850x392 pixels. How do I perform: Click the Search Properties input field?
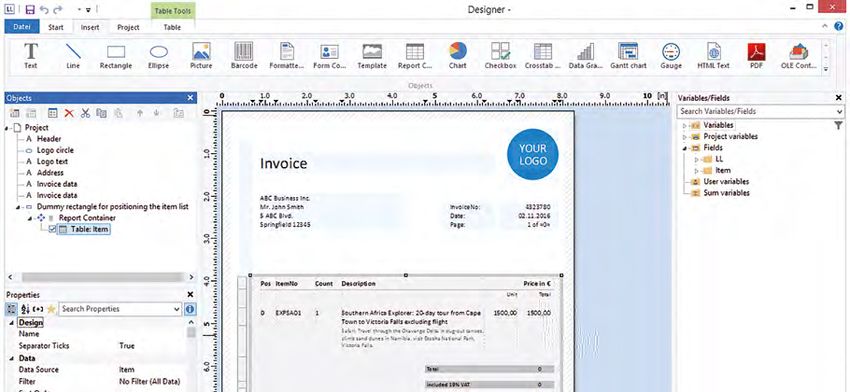[120, 309]
